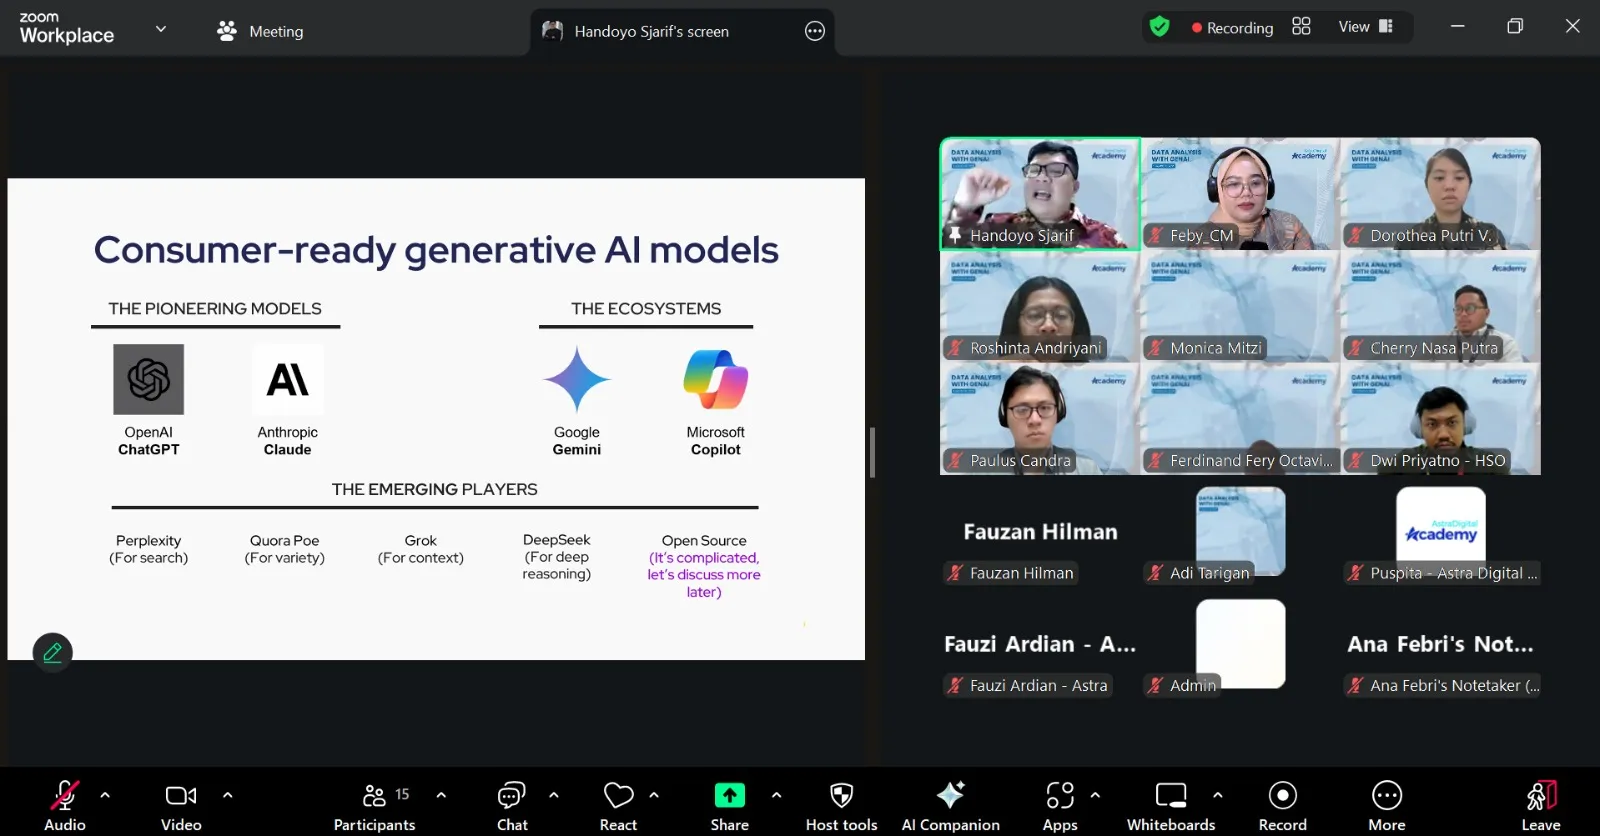Click 'Grok (For context)' text

(x=421, y=549)
